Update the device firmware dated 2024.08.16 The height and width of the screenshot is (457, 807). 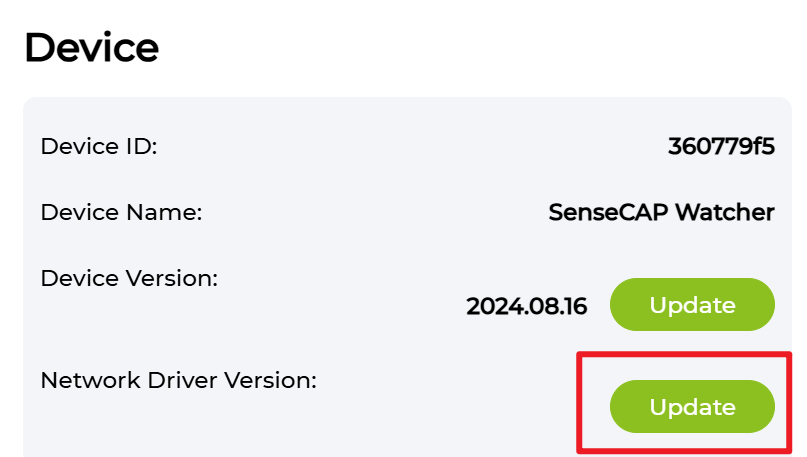coord(692,305)
